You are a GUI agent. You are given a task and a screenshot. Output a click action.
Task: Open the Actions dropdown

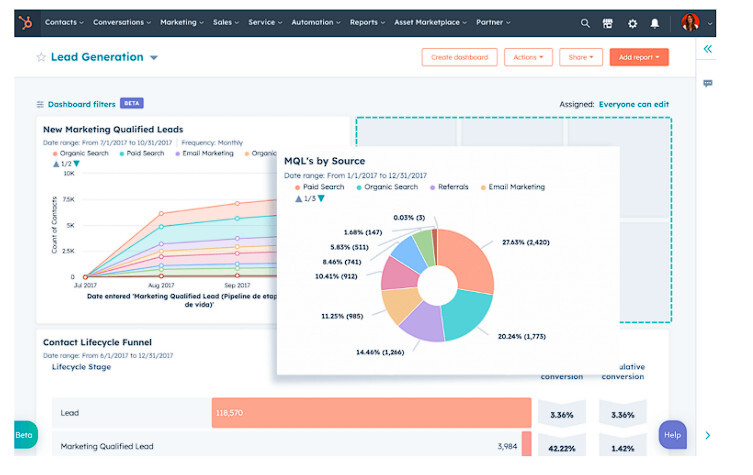528,57
